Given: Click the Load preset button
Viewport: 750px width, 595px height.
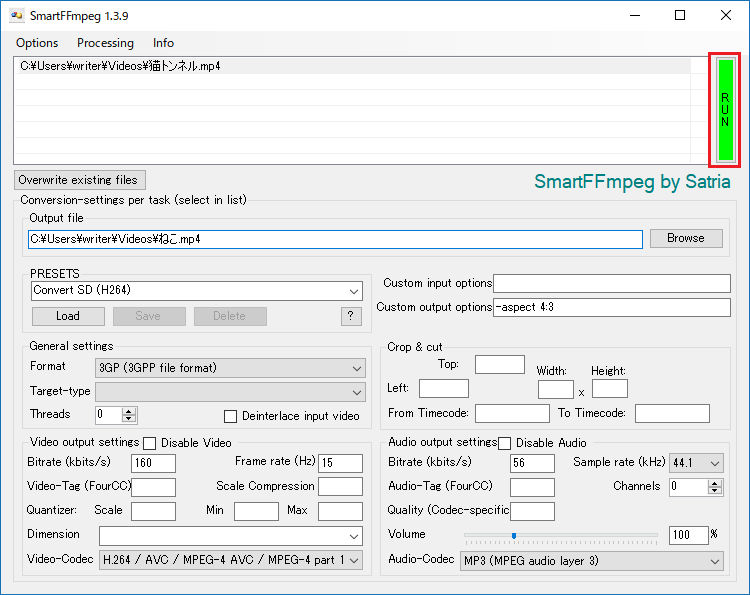Looking at the screenshot, I should 68,316.
